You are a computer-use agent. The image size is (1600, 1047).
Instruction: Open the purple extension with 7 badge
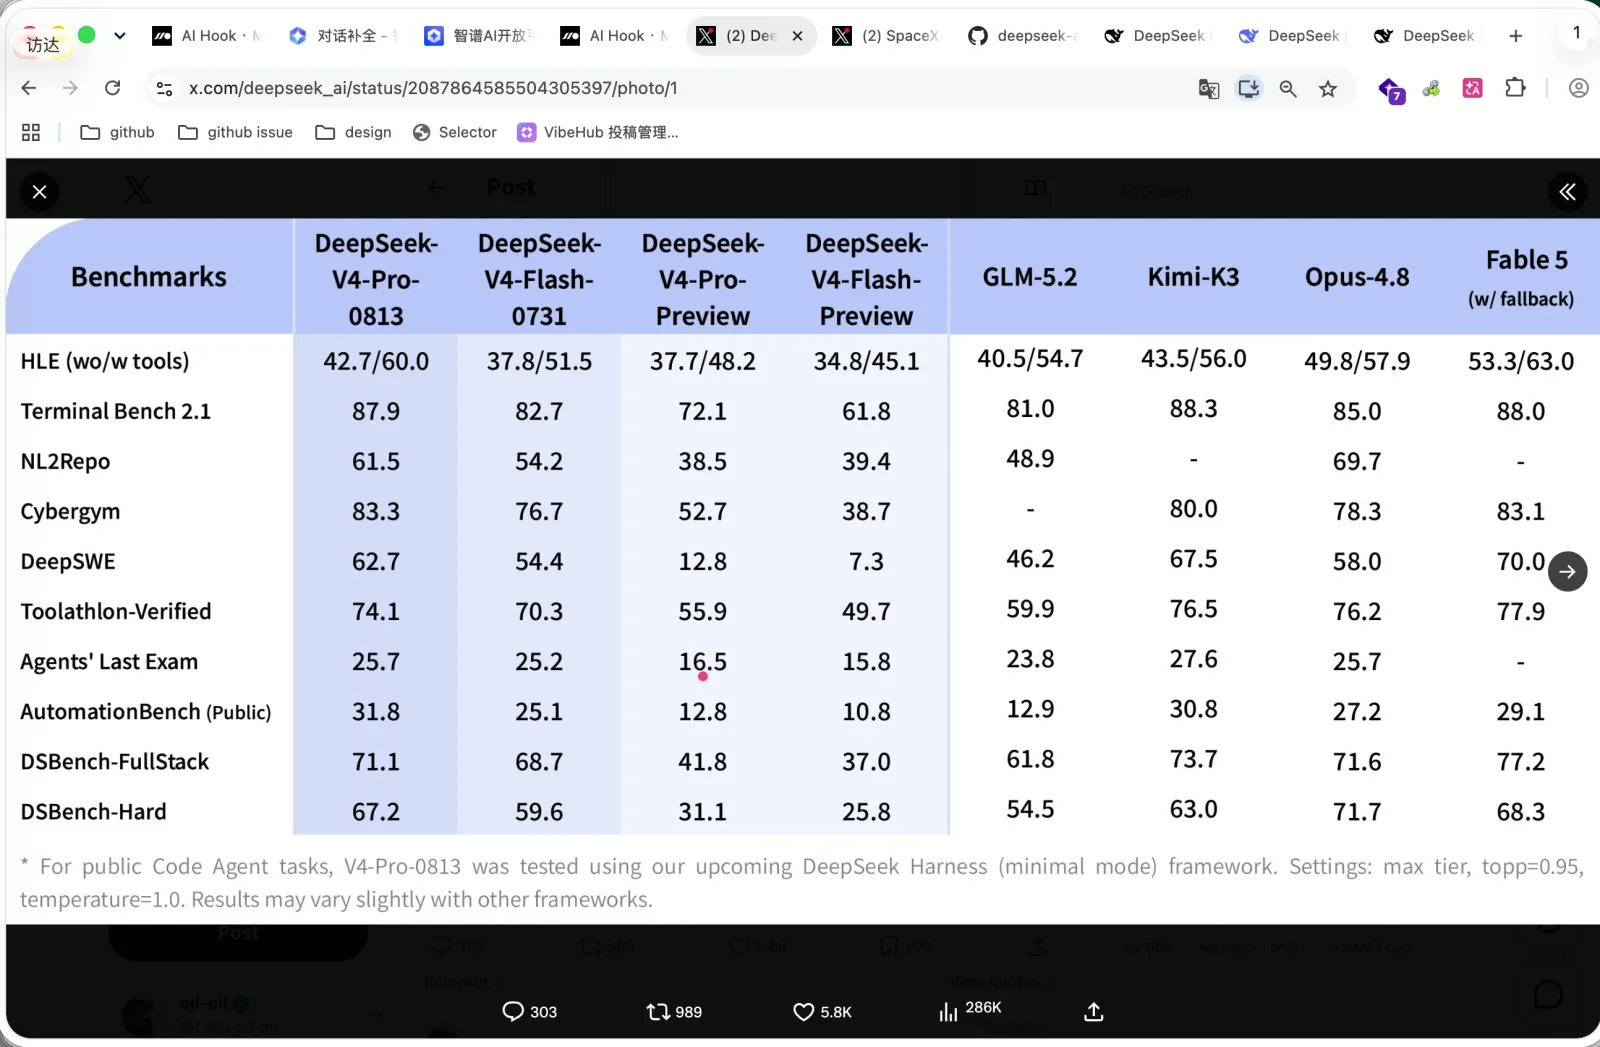click(x=1391, y=90)
